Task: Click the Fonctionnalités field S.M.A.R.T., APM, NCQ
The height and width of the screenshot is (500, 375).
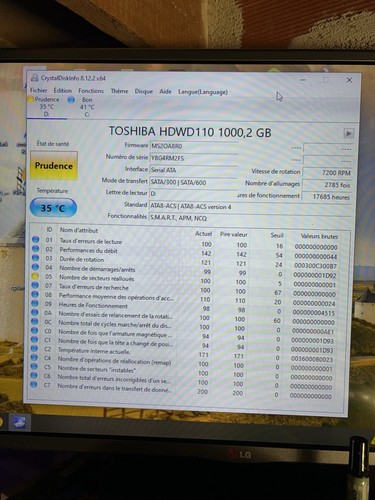Action: point(250,218)
